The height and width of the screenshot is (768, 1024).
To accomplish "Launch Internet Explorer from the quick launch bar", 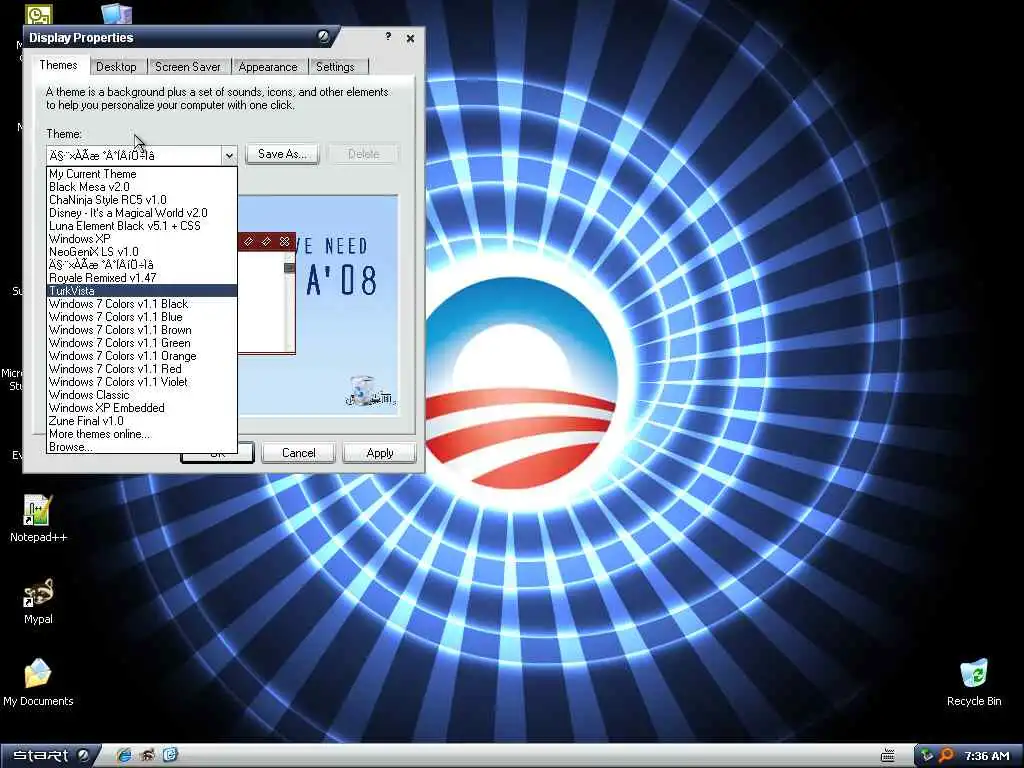I will click(x=123, y=755).
